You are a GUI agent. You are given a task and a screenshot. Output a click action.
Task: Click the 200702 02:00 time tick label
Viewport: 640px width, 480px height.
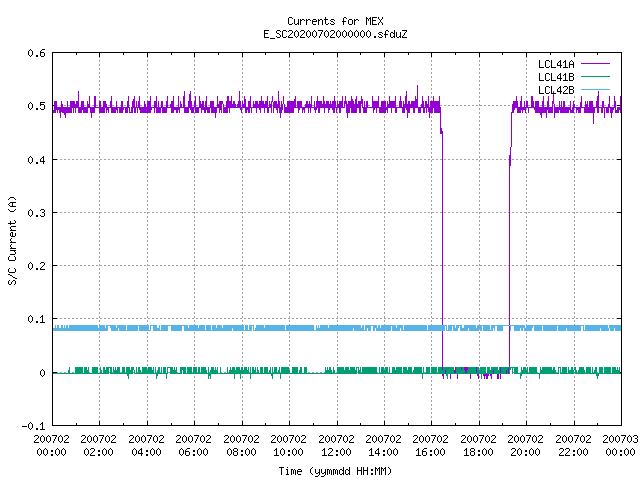[x=98, y=445]
